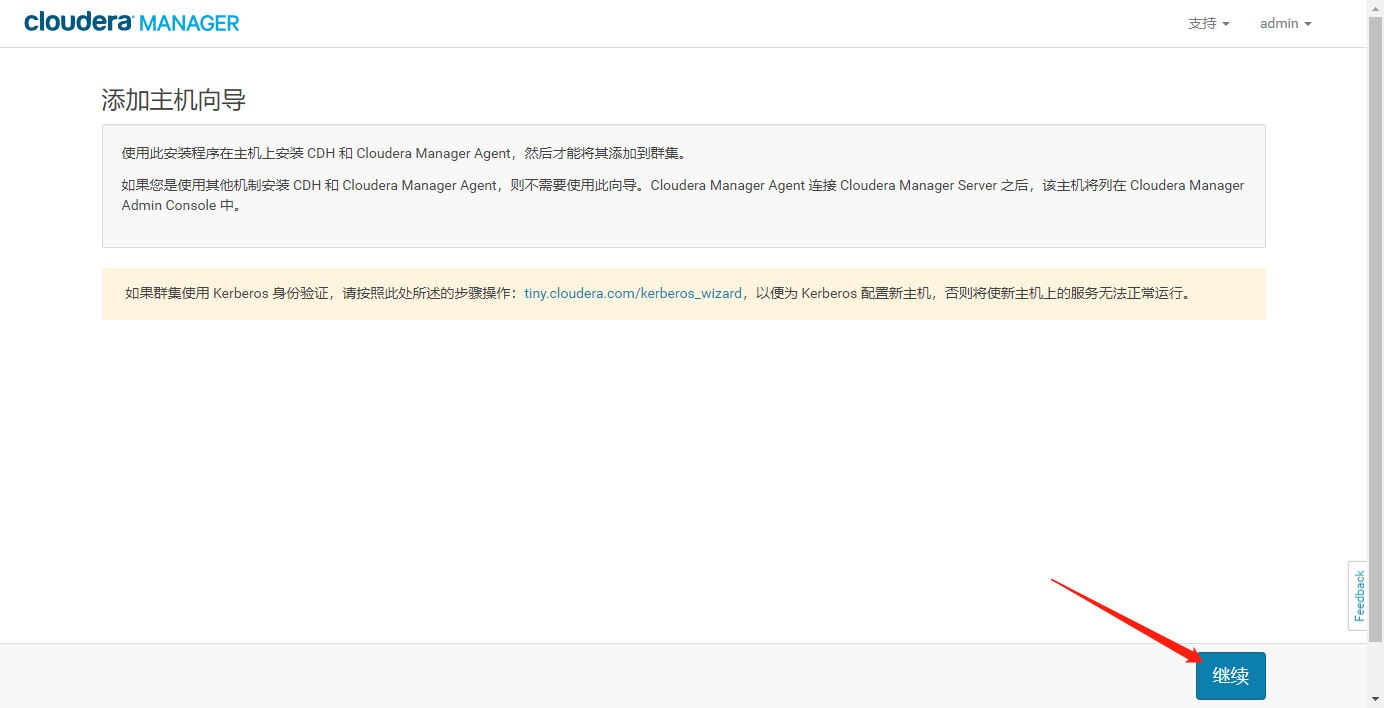Open the 支持 dropdown menu
This screenshot has width=1384, height=708.
pyautogui.click(x=1208, y=23)
